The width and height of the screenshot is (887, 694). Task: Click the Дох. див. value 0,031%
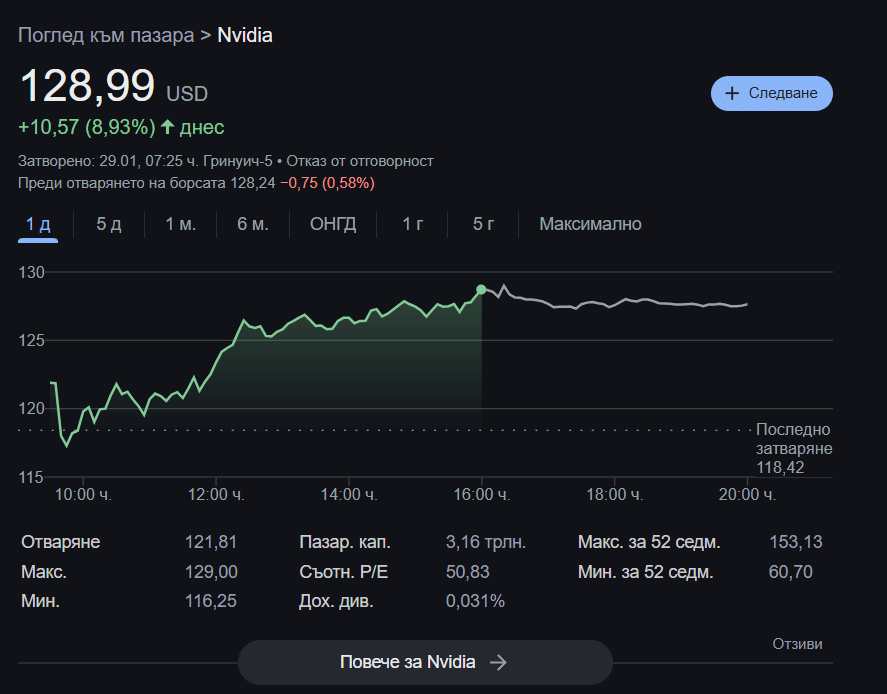pyautogui.click(x=475, y=601)
